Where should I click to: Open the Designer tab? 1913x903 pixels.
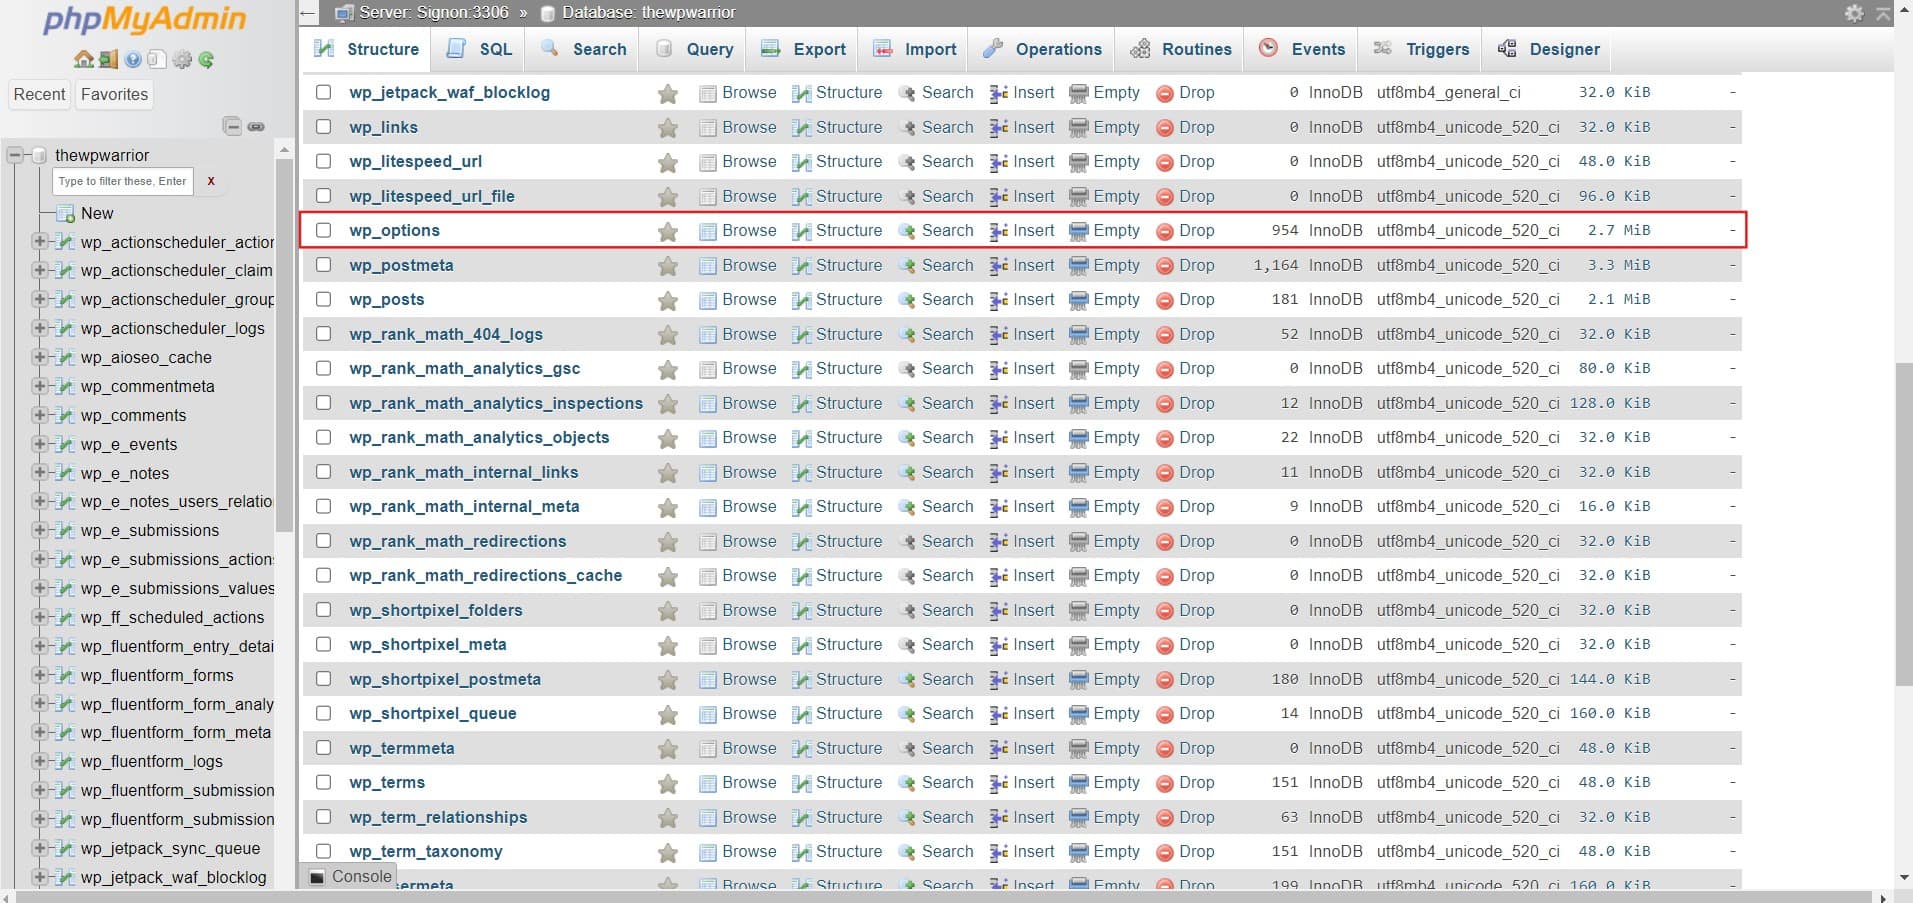1549,49
